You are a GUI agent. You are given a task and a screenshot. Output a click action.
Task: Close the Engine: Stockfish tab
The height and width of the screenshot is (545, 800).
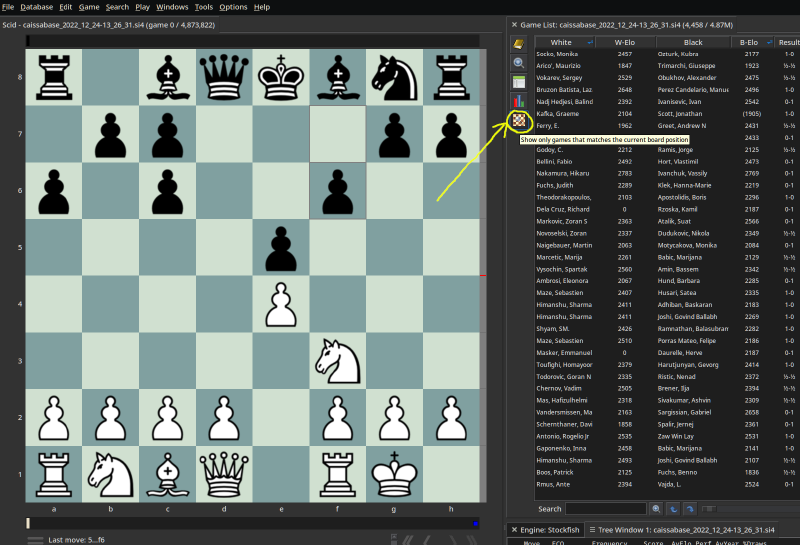click(x=513, y=529)
